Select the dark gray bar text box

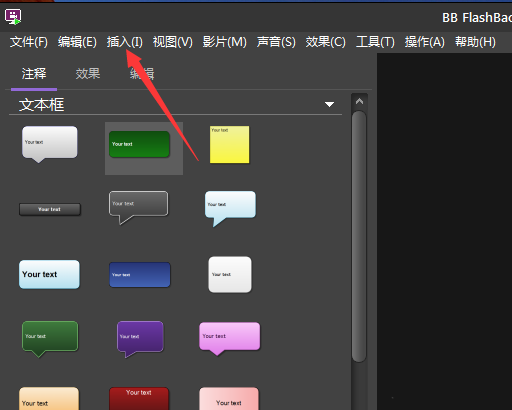click(50, 209)
